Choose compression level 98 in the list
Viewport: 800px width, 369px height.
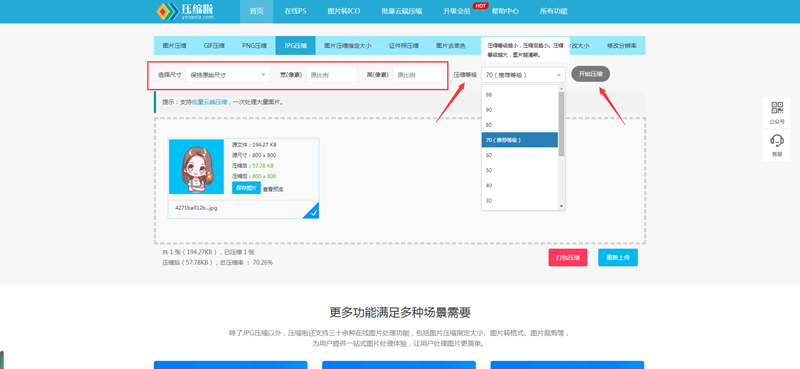click(x=519, y=95)
